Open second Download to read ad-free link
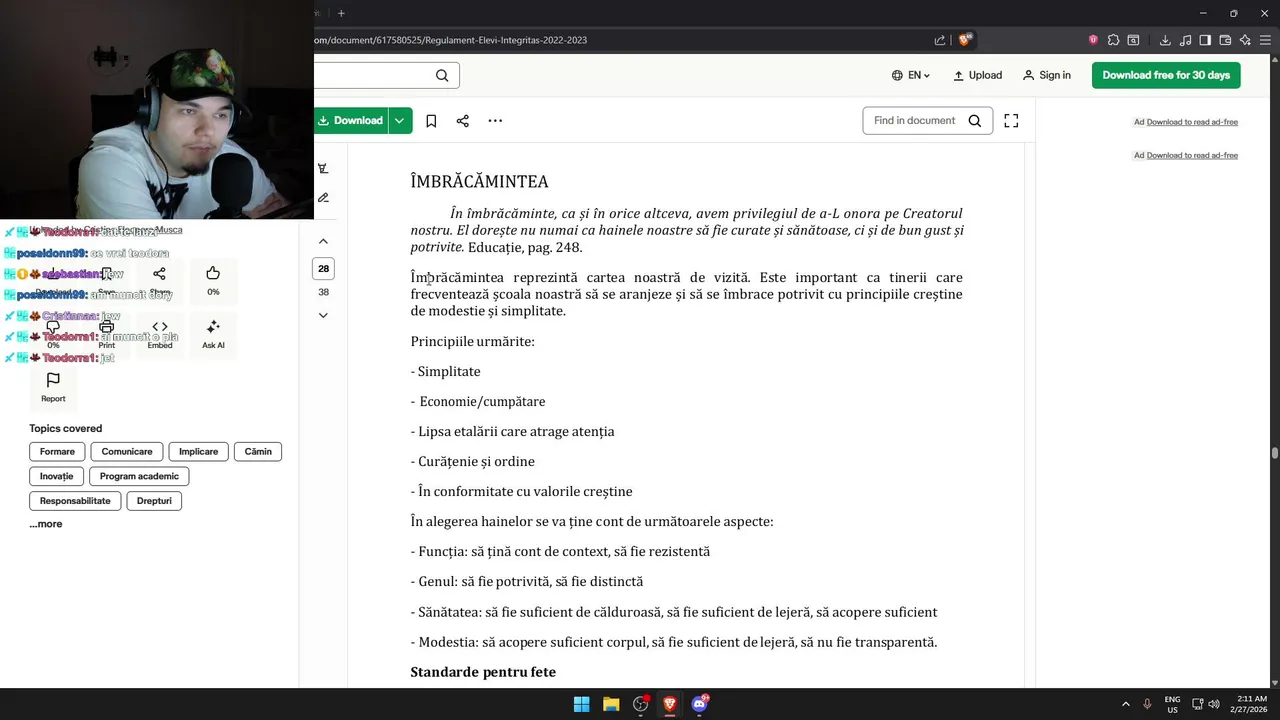This screenshot has height=720, width=1280. click(x=1192, y=155)
